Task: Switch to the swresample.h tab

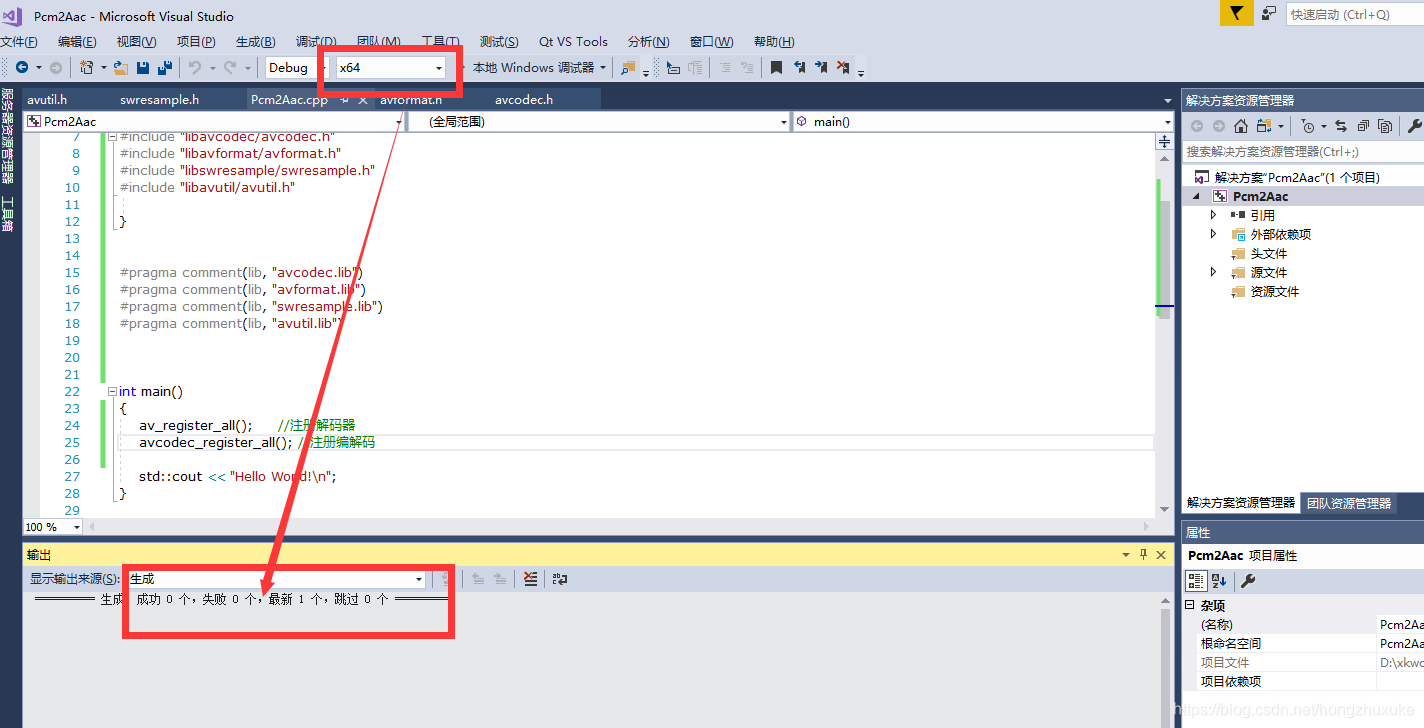Action: click(160, 100)
